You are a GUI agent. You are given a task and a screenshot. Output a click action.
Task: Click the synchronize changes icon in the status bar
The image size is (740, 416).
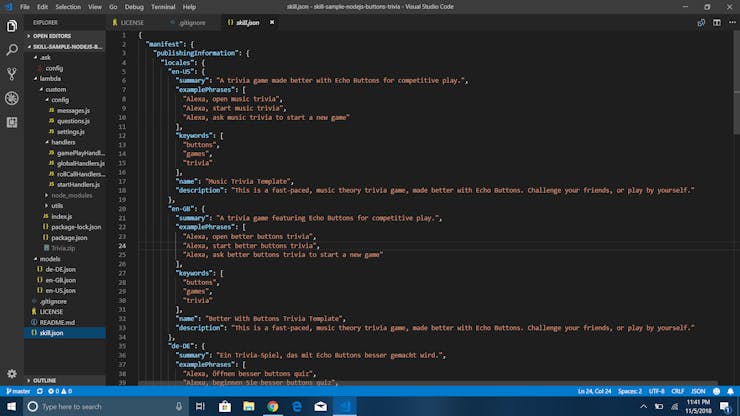40,391
